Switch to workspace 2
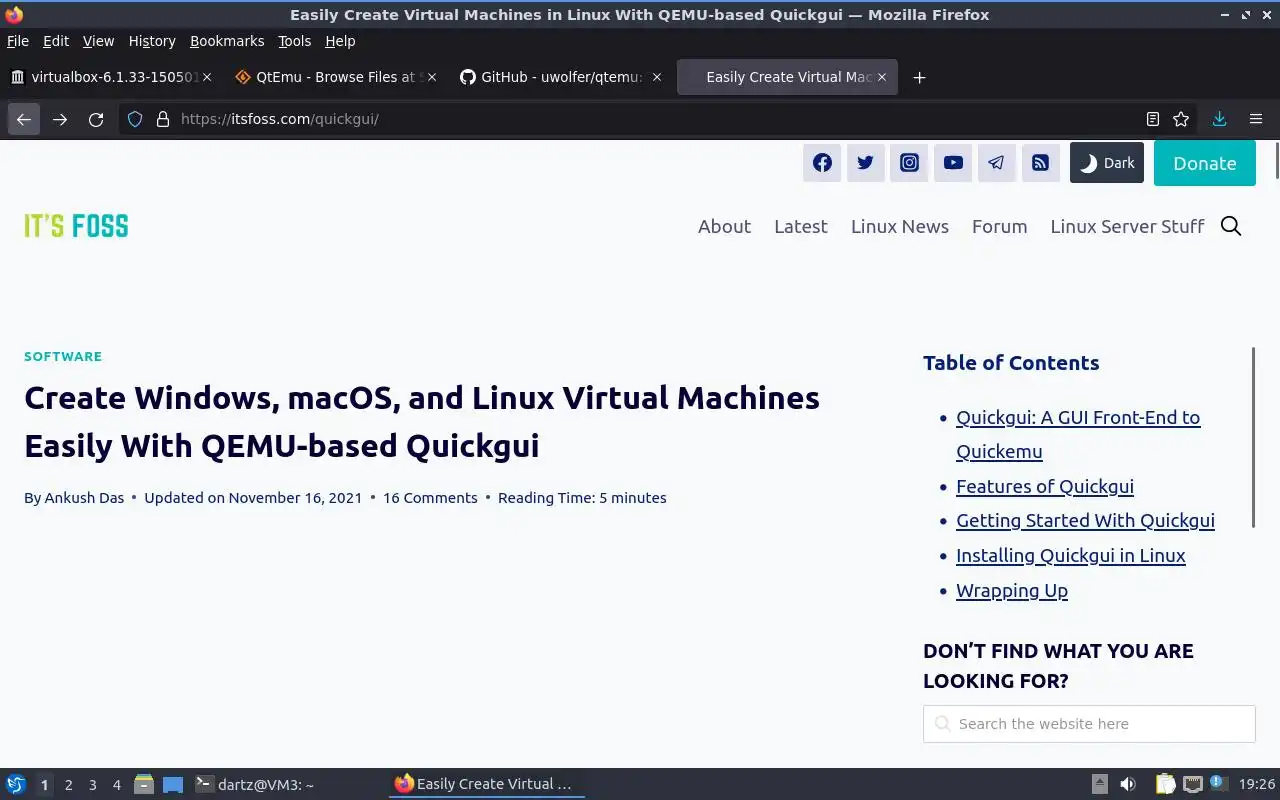This screenshot has height=800, width=1280. click(68, 785)
